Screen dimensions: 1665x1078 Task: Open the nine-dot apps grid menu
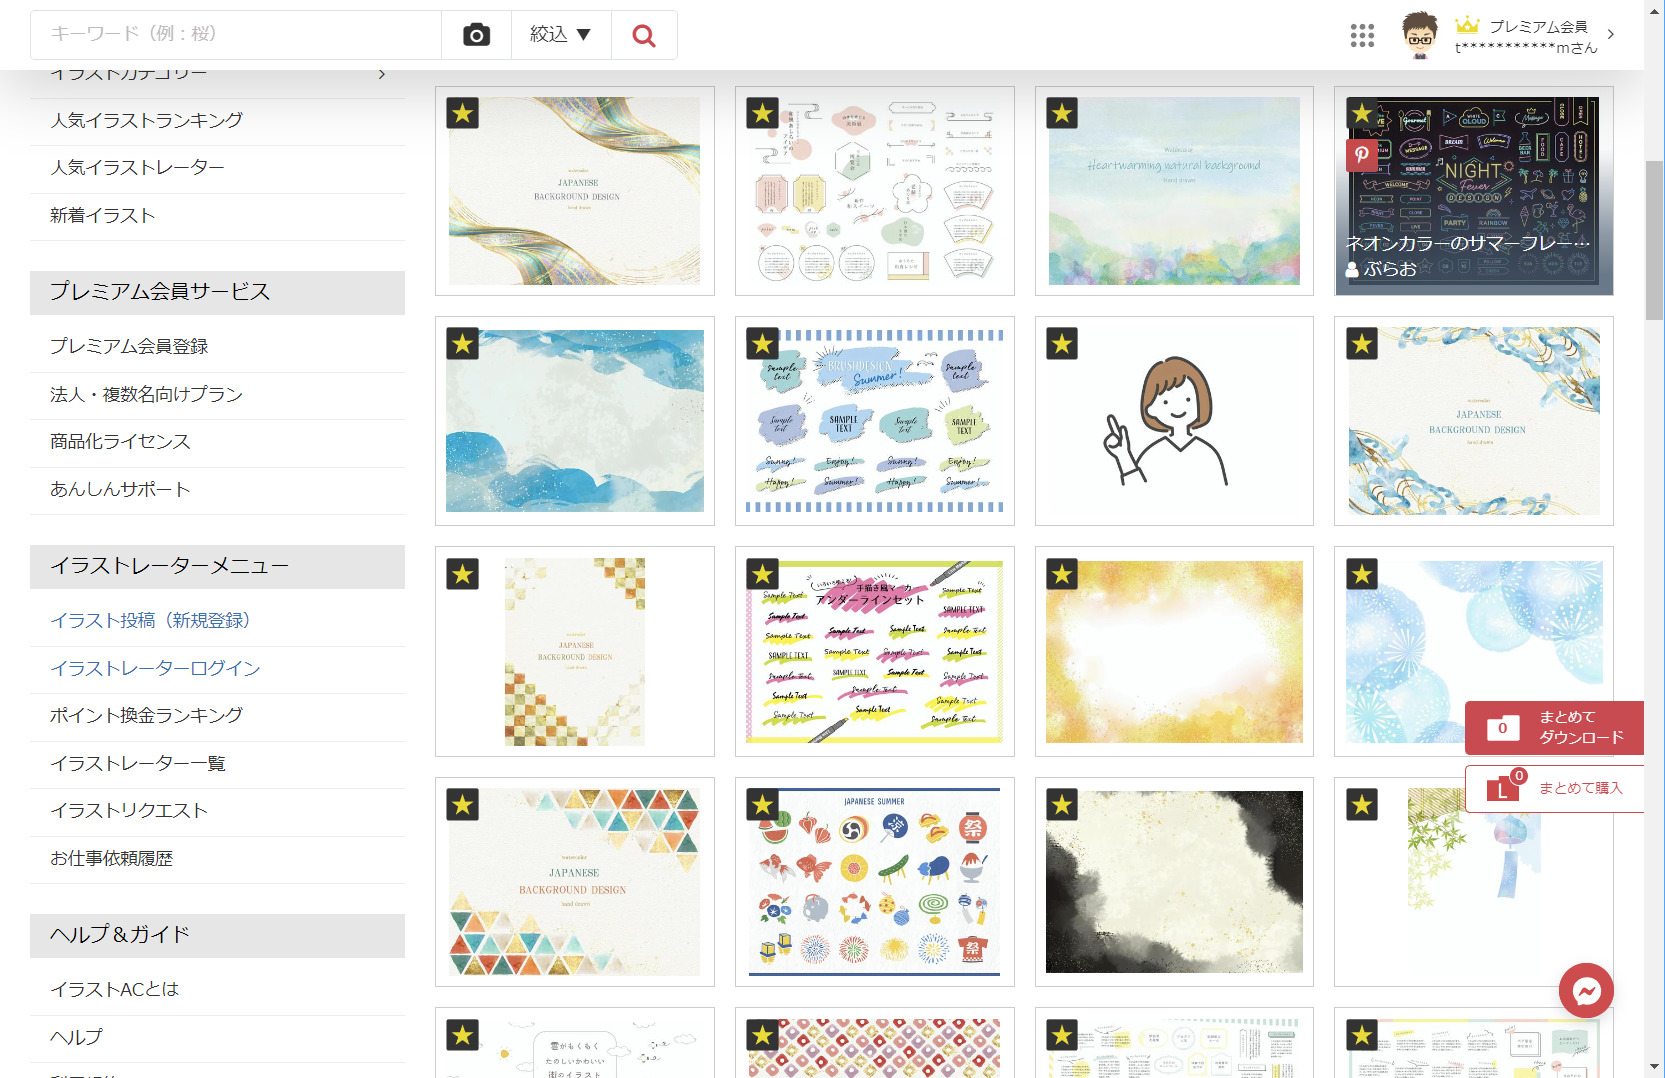point(1362,36)
